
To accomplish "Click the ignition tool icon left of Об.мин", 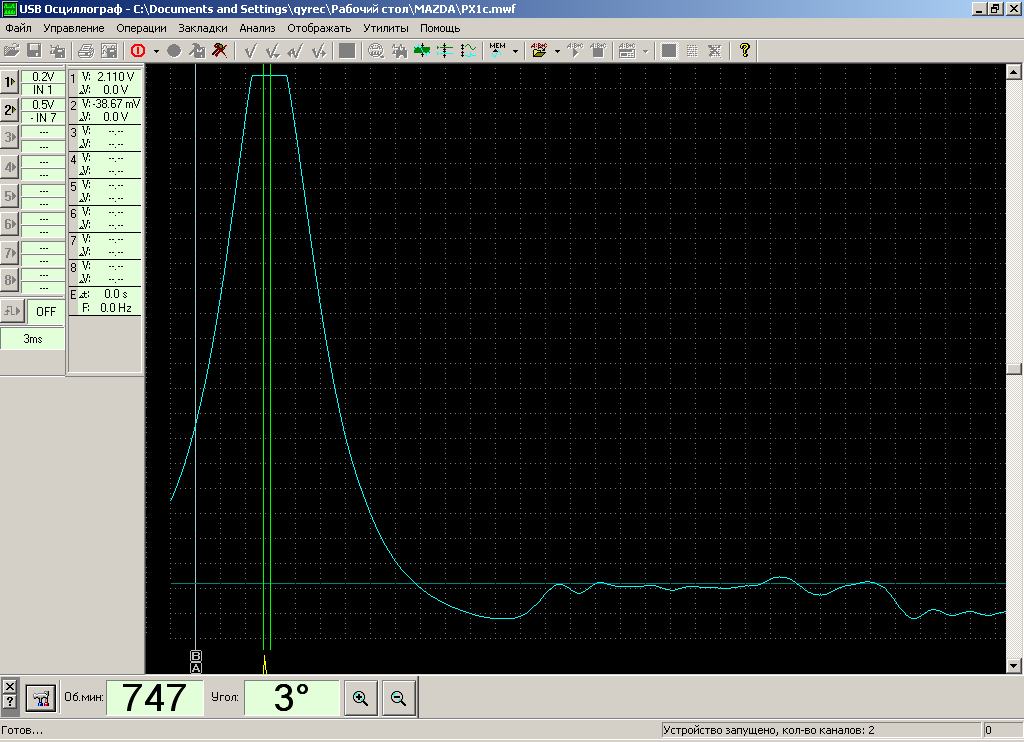I will click(x=41, y=698).
